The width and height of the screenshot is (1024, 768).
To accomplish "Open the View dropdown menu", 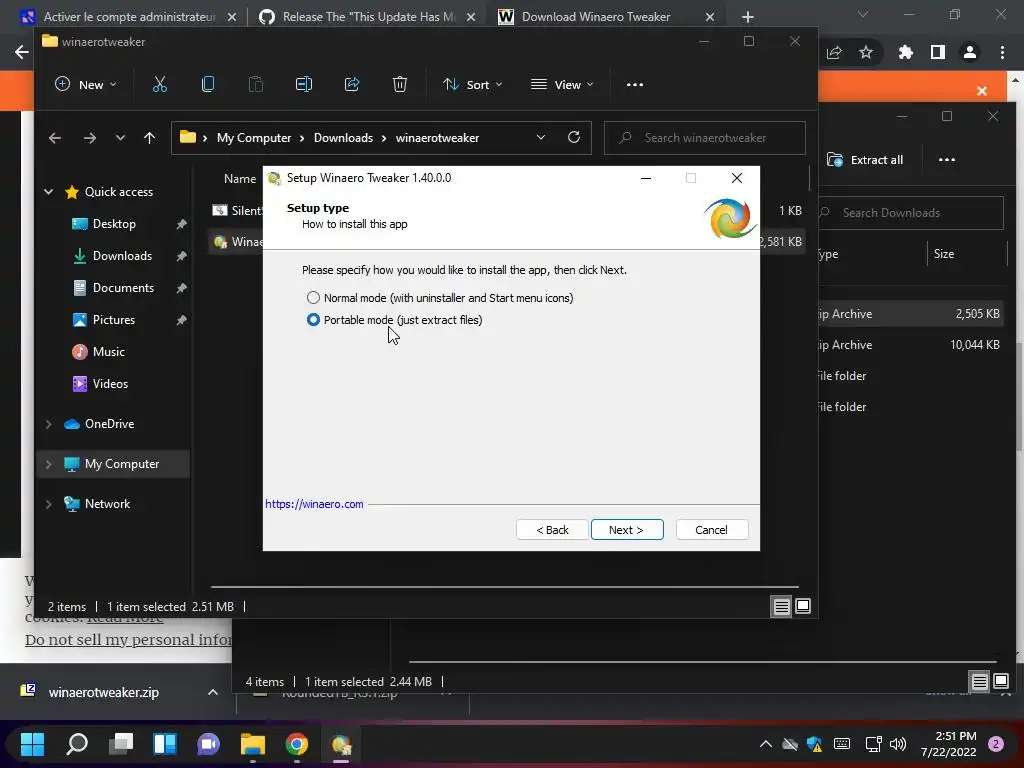I will point(562,84).
